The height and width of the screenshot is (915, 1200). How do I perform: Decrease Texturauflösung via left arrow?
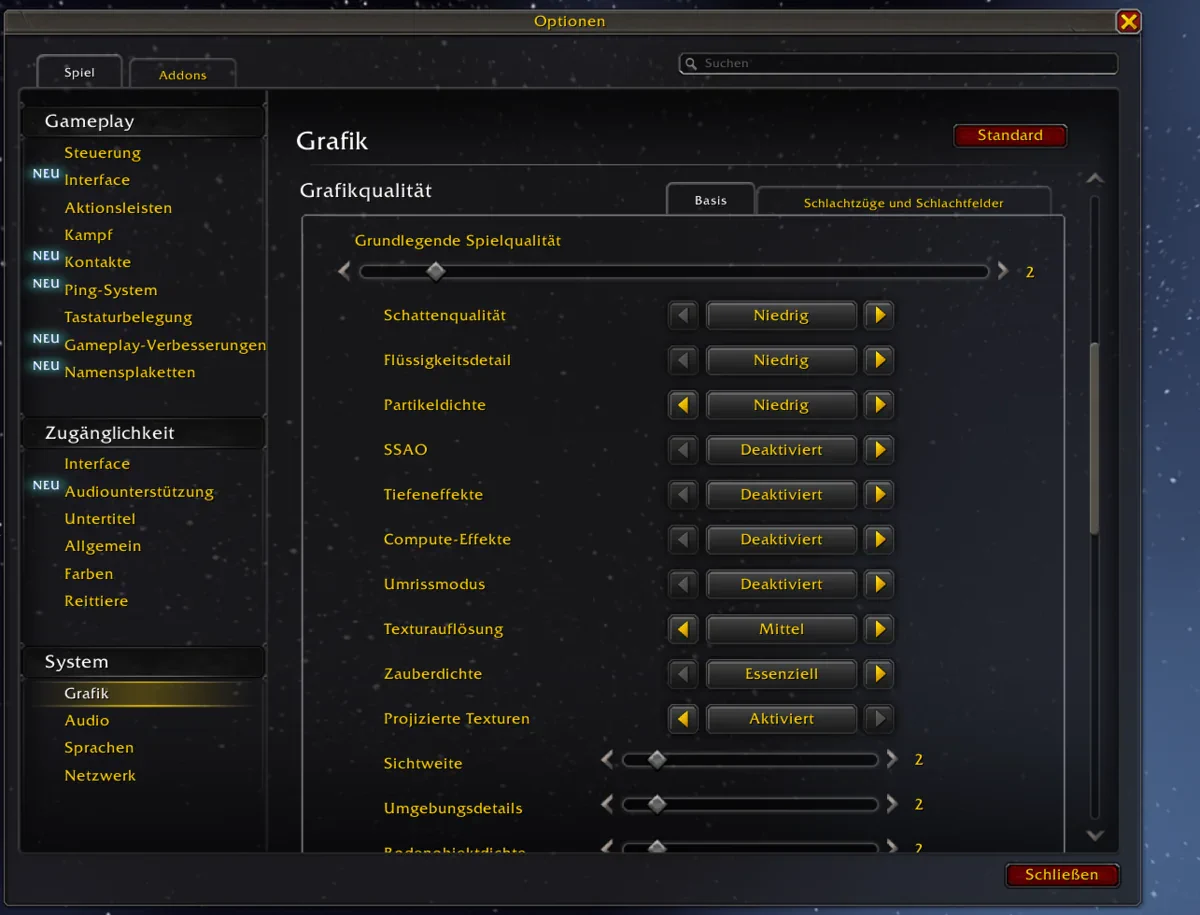click(683, 629)
